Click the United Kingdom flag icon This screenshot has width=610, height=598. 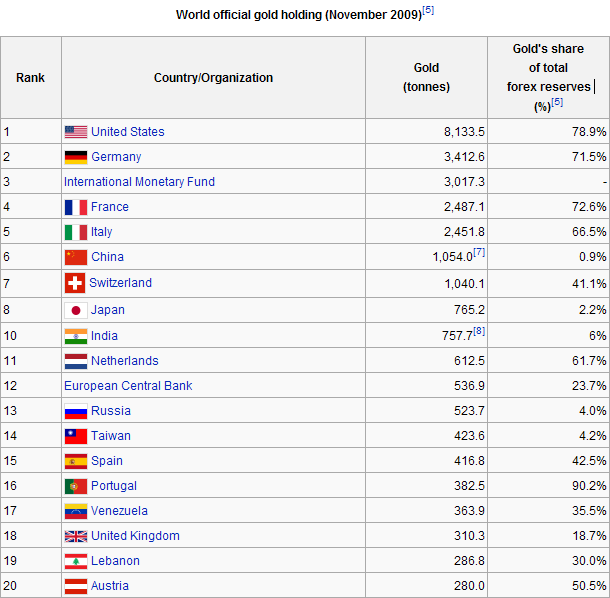tap(76, 536)
